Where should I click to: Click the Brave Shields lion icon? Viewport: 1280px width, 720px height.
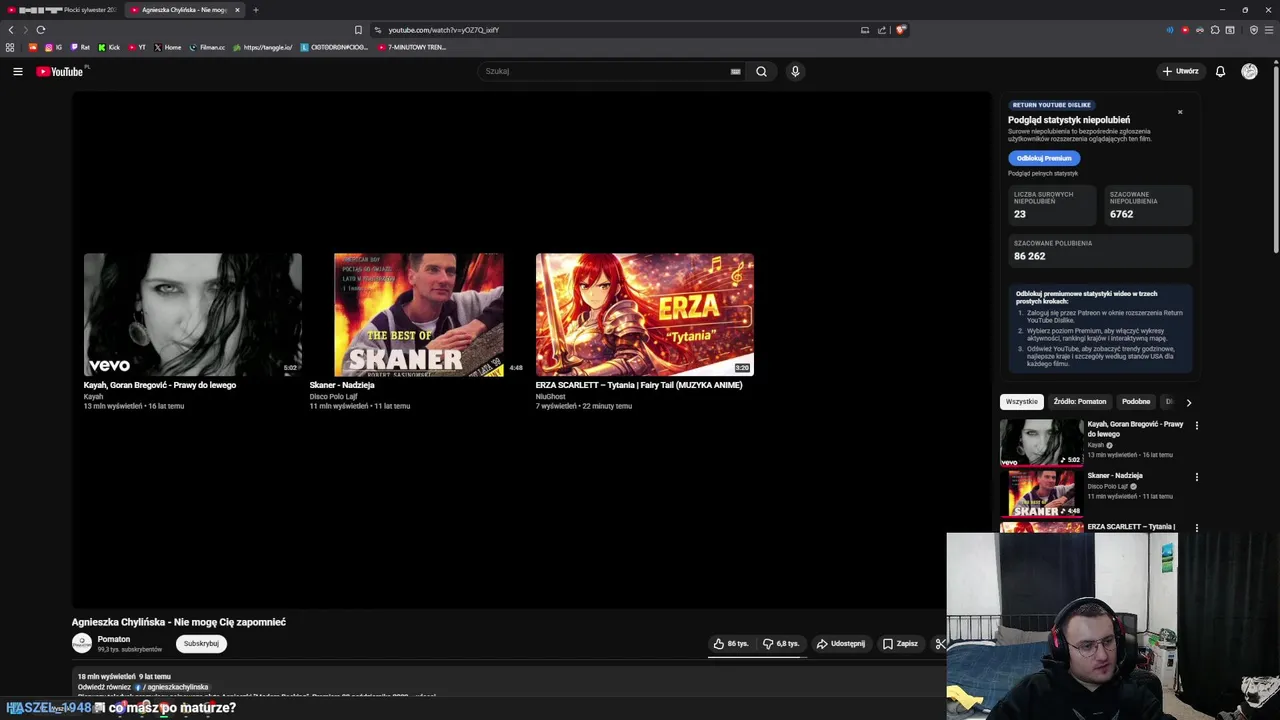pos(900,30)
